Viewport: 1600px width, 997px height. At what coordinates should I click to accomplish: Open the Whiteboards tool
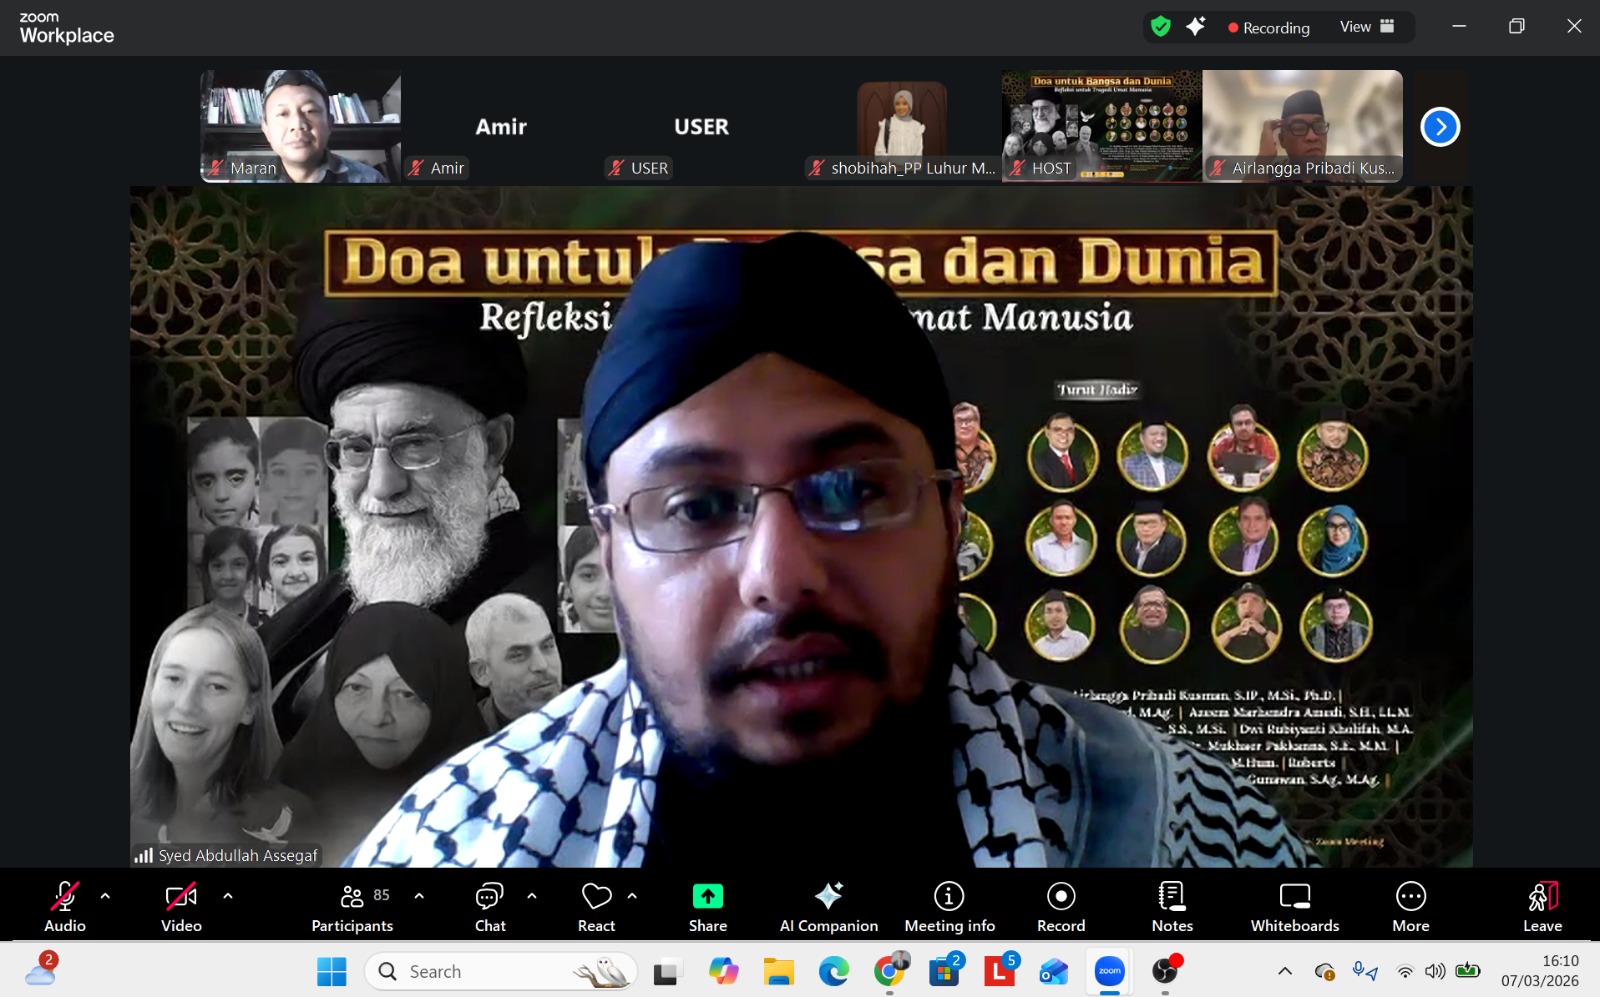click(x=1294, y=906)
